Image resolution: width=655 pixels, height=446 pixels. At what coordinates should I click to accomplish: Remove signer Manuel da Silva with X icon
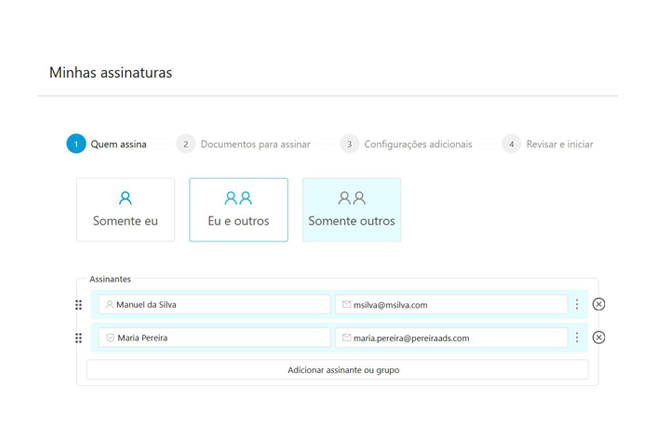[x=599, y=305]
